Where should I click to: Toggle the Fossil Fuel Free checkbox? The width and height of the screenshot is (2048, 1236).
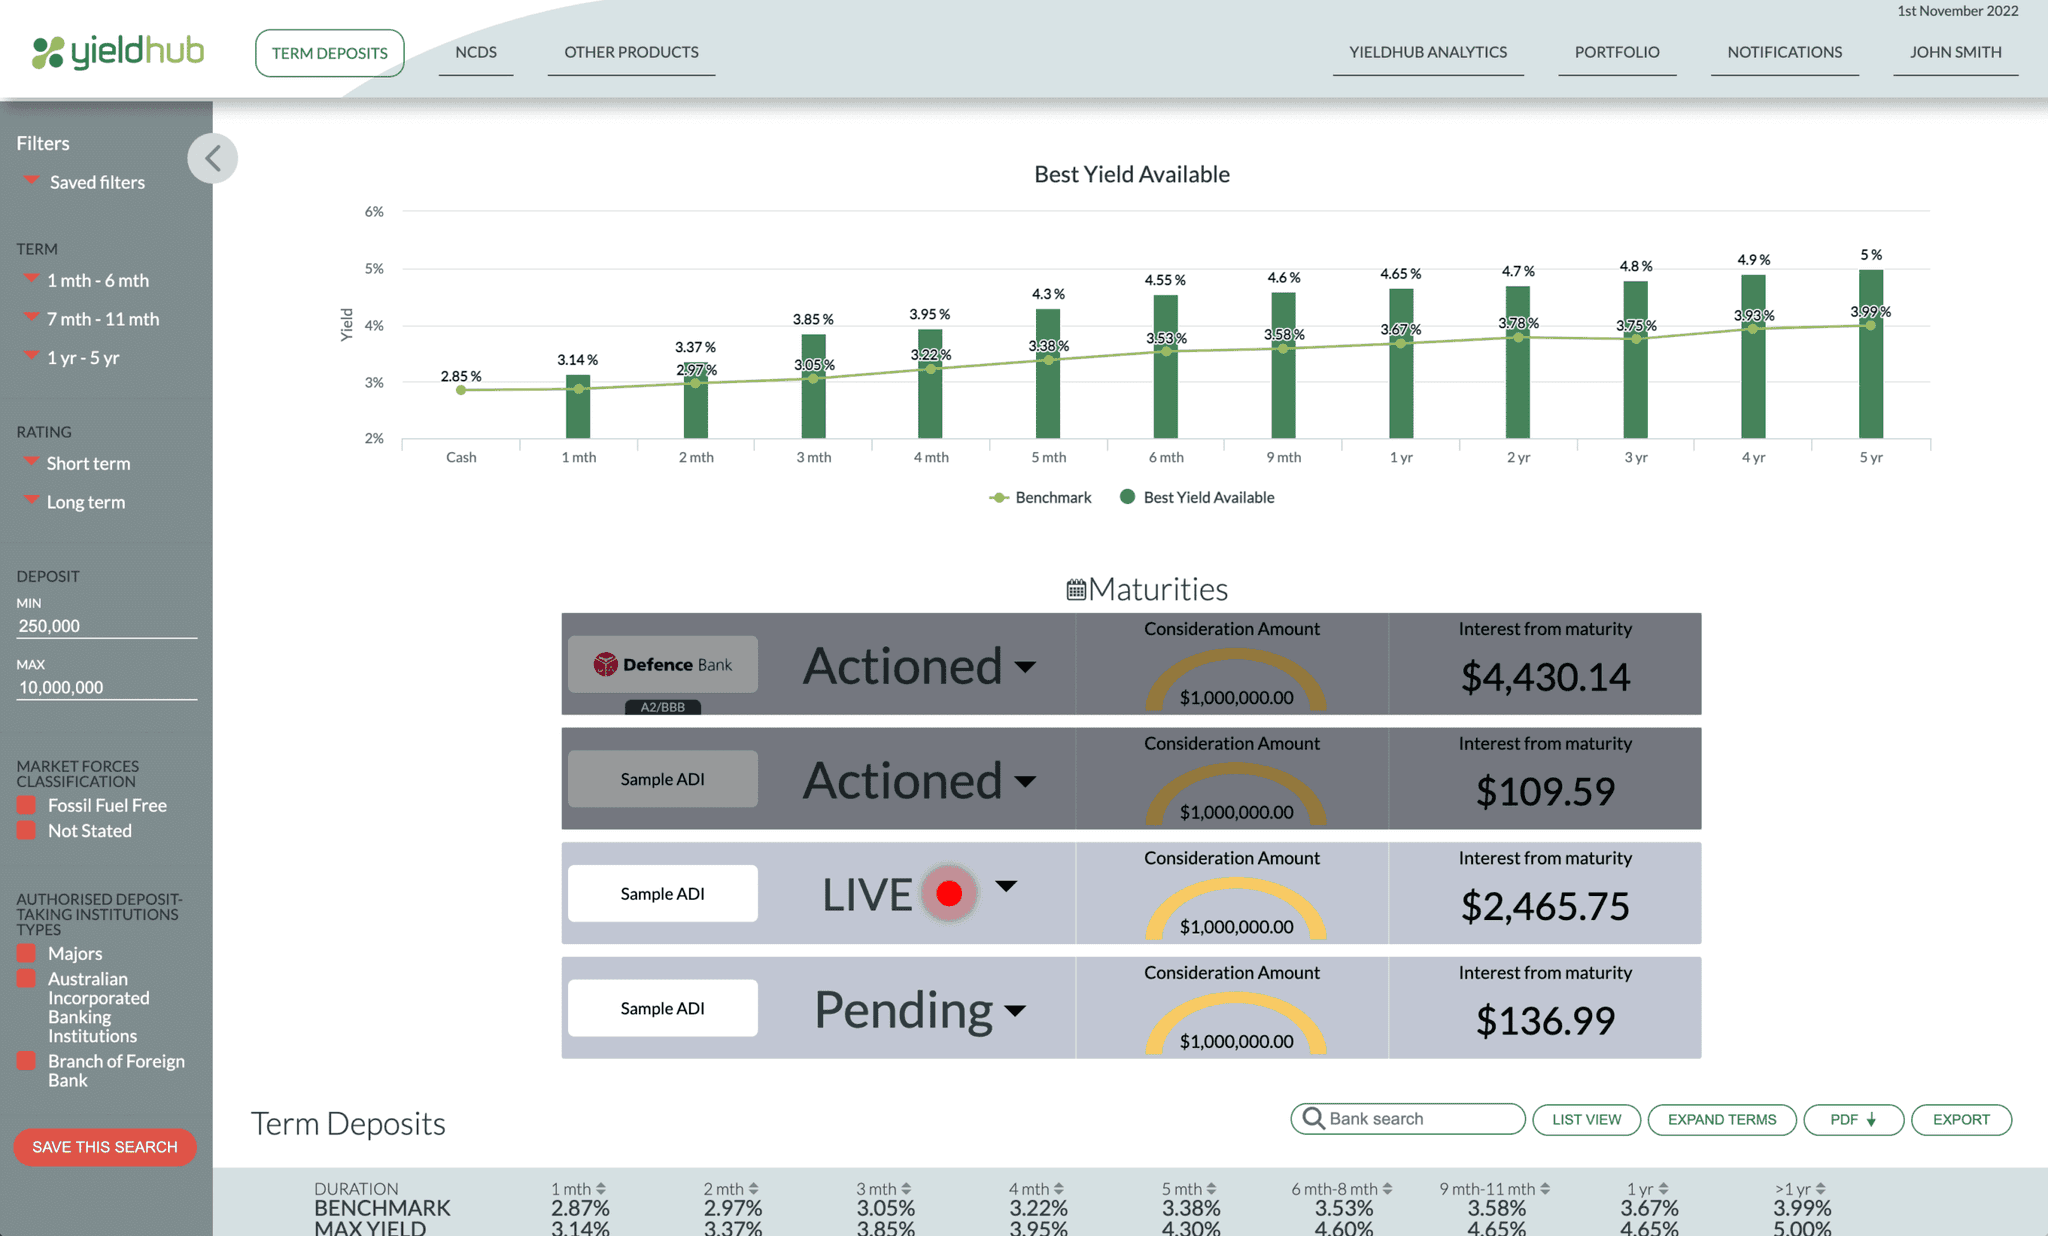pyautogui.click(x=27, y=805)
